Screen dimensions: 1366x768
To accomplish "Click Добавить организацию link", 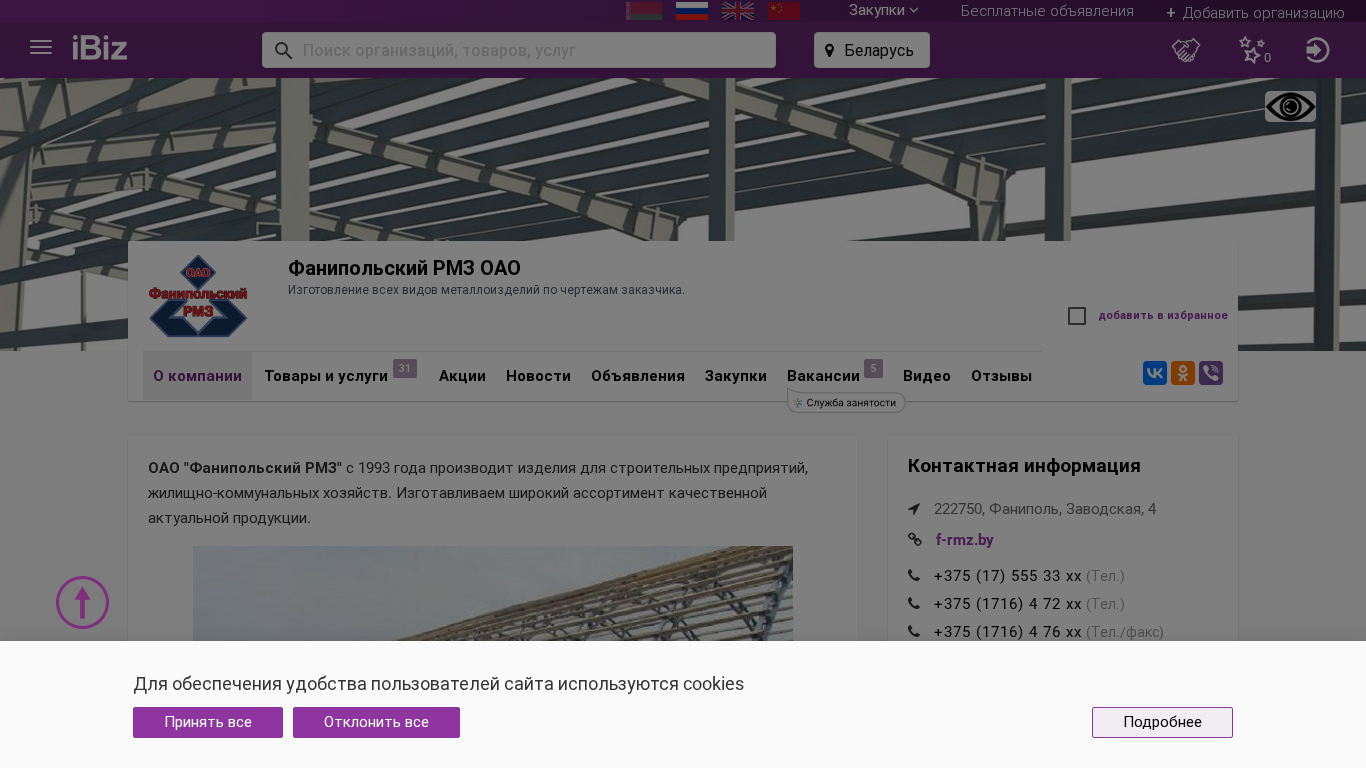I will [x=1255, y=13].
